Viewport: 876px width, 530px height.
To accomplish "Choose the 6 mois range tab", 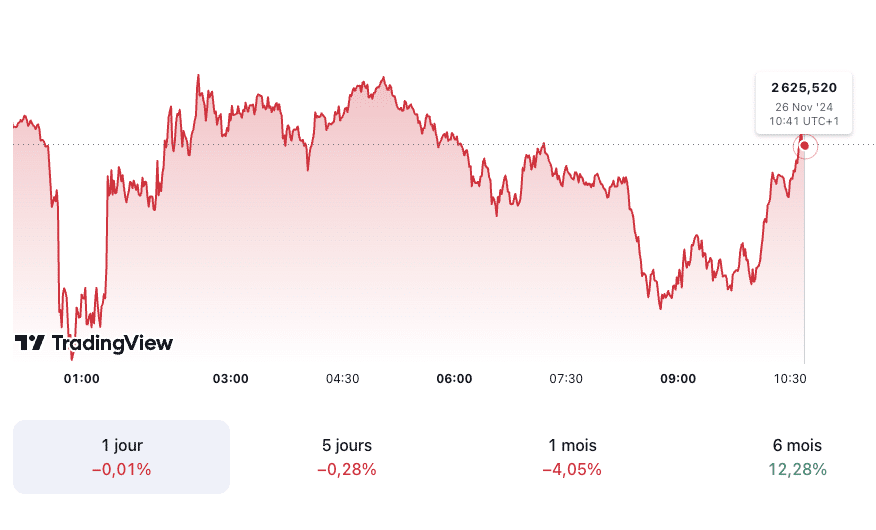I will tap(797, 457).
